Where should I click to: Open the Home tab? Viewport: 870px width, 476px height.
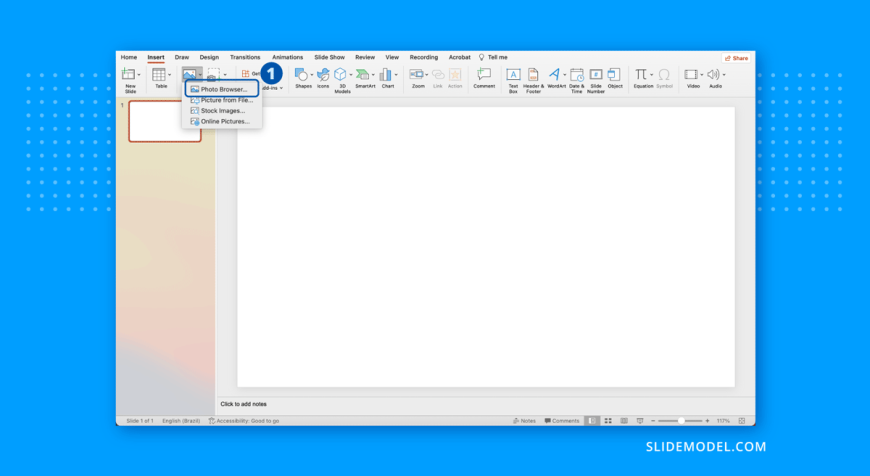[x=129, y=57]
